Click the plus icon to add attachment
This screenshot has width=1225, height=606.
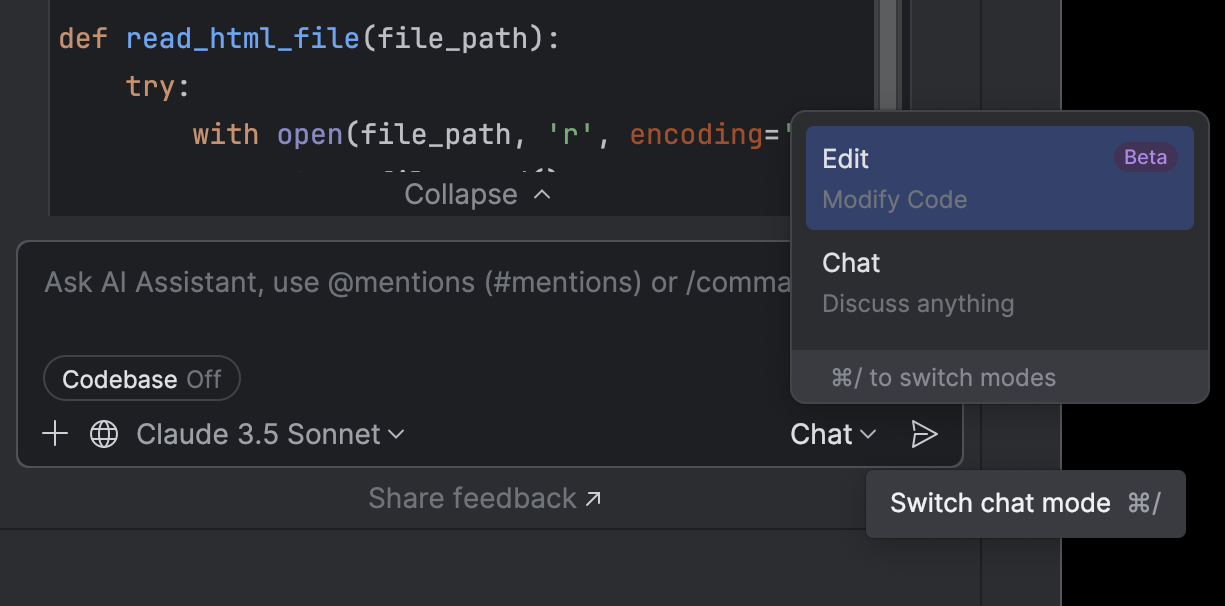(55, 434)
